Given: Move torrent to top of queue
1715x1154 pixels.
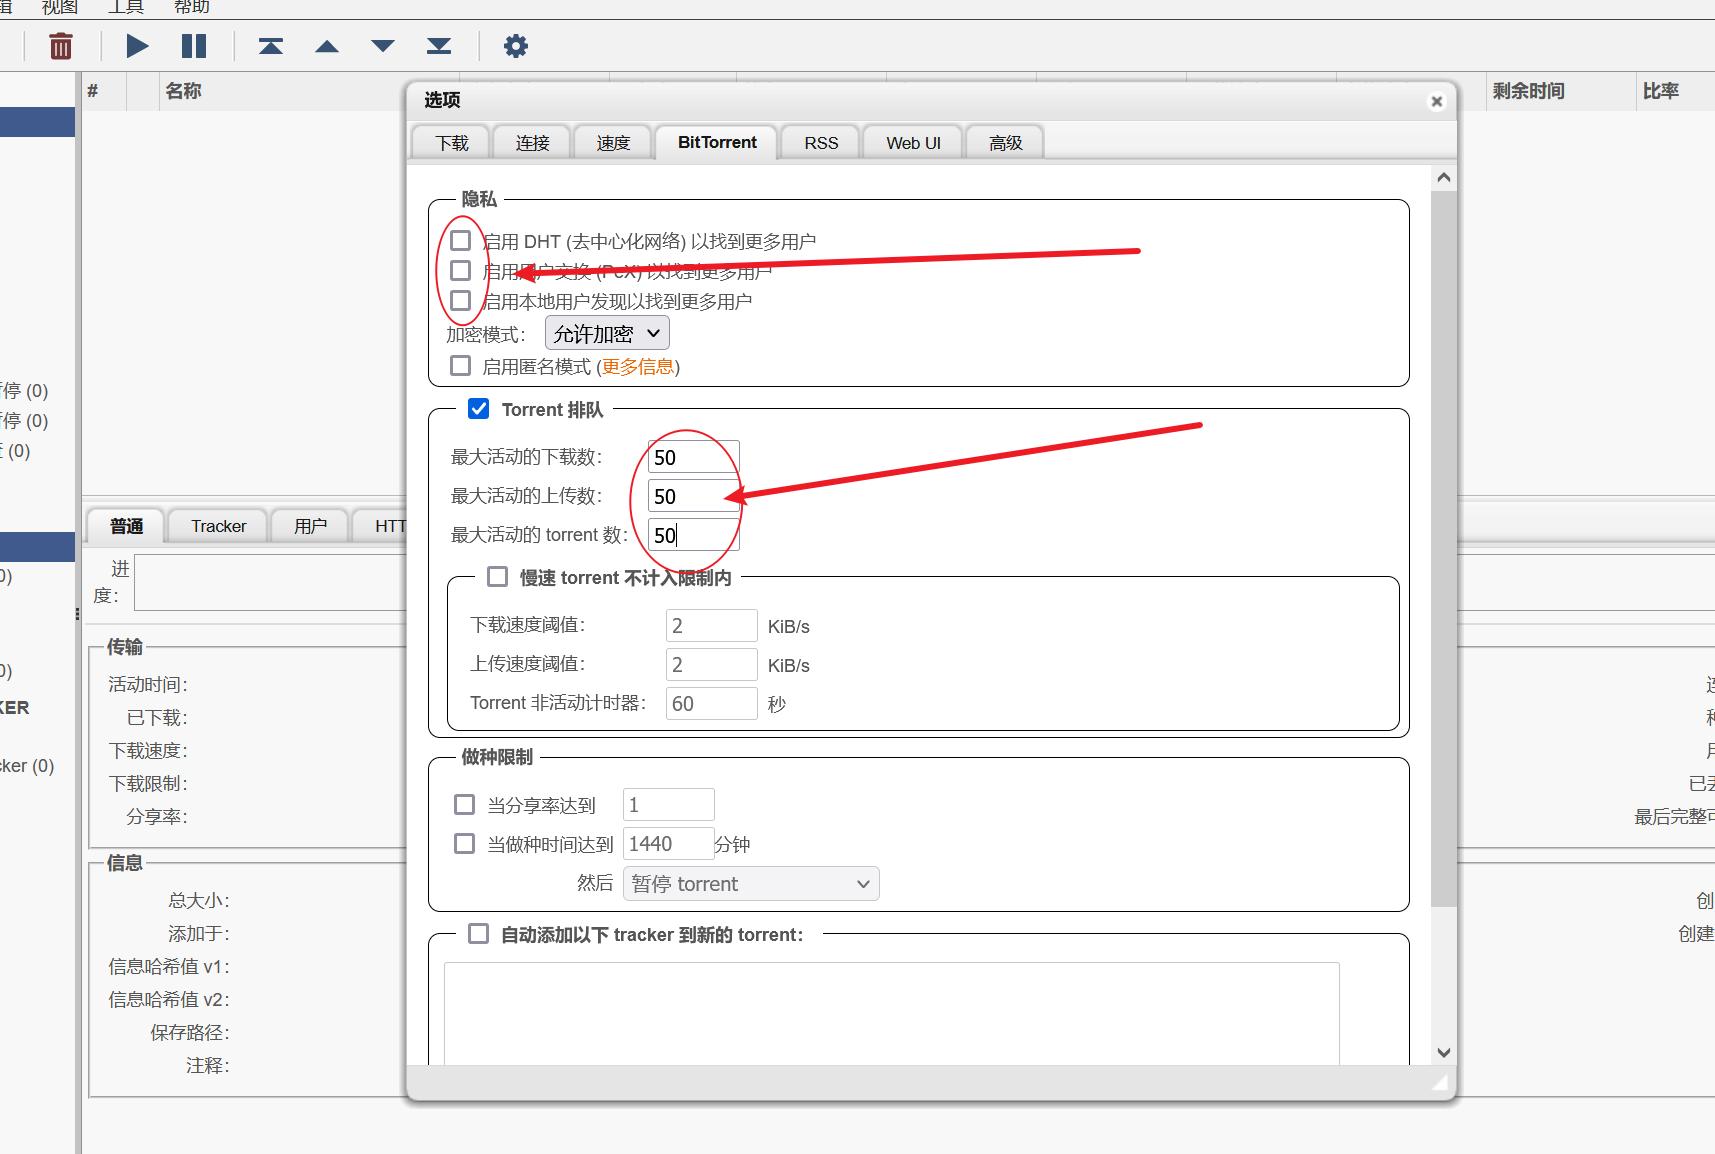Looking at the screenshot, I should [271, 46].
